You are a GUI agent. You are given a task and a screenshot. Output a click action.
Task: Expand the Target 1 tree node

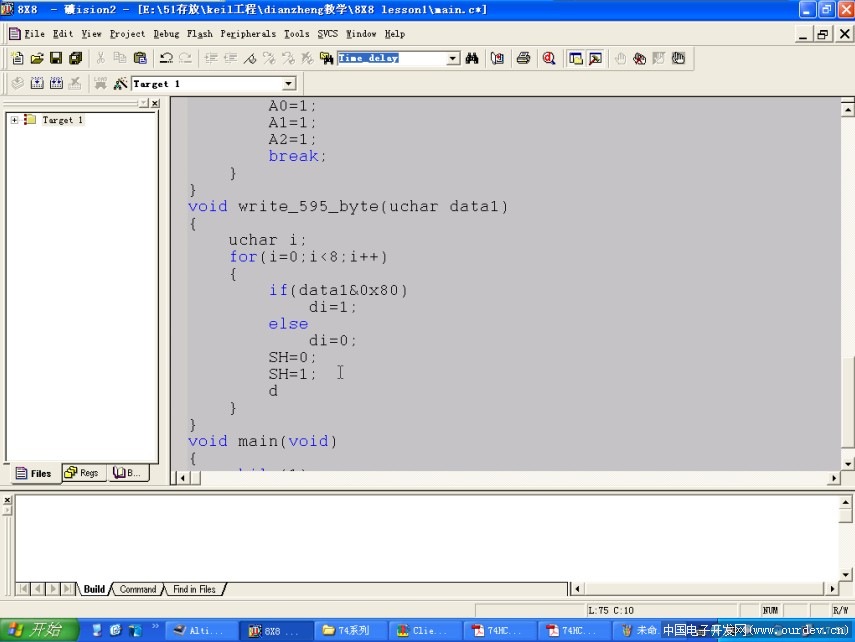(x=15, y=120)
